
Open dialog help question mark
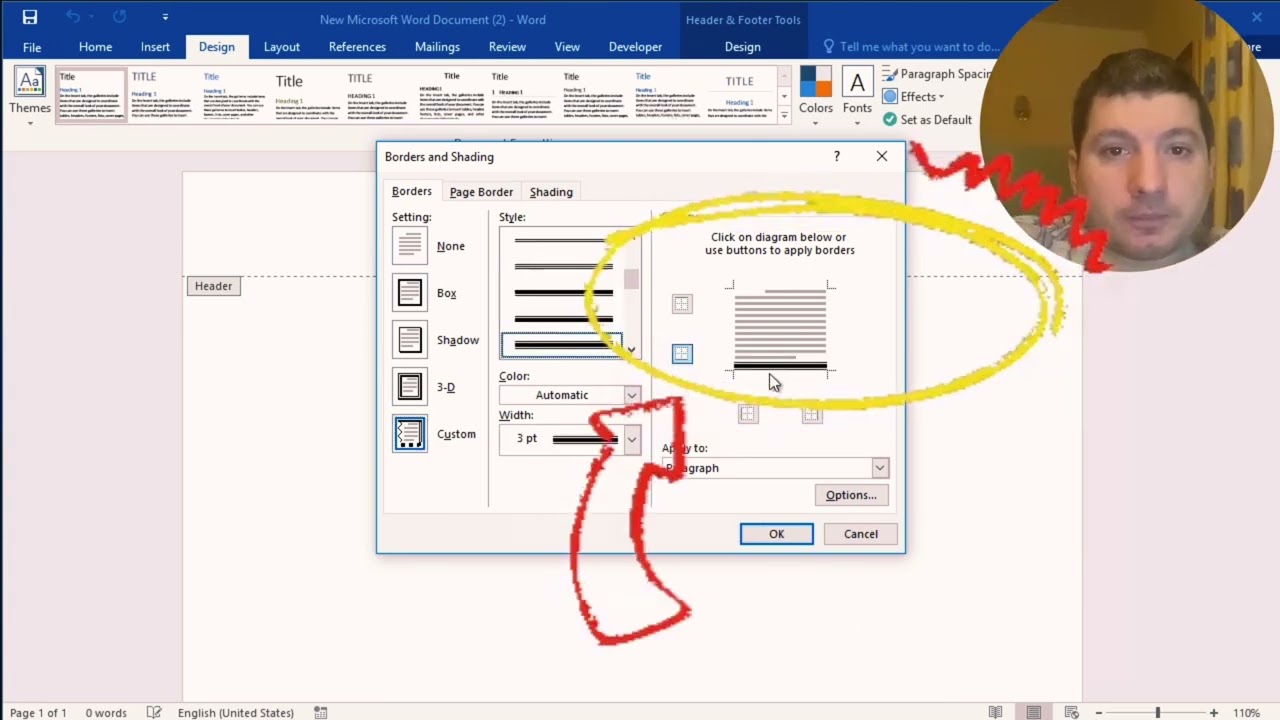click(837, 156)
